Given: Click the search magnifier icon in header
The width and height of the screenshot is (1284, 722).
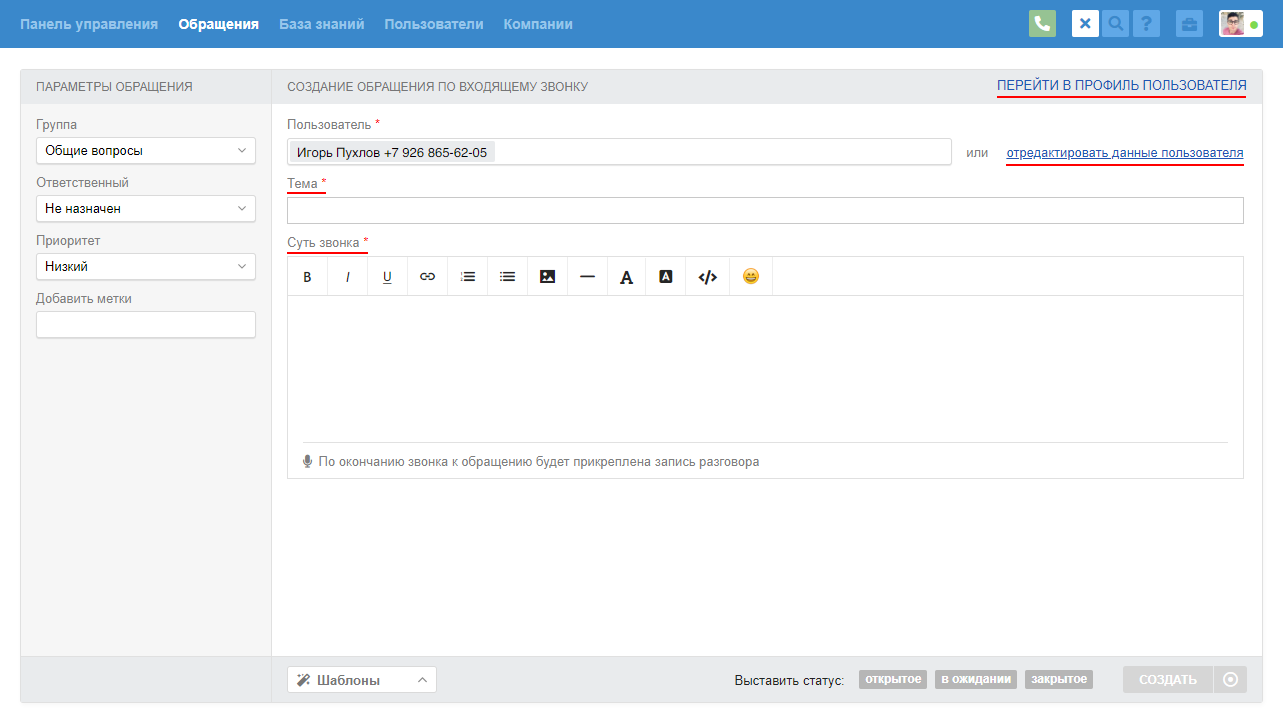Looking at the screenshot, I should point(1115,24).
